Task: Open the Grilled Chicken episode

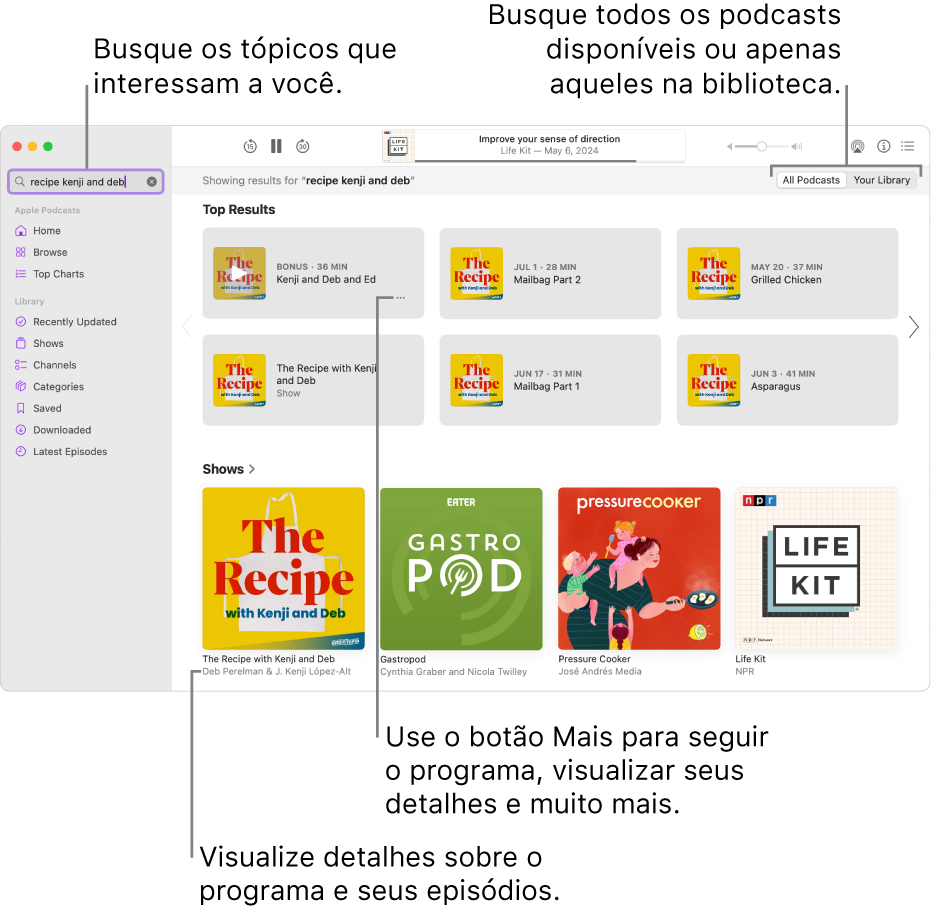Action: [787, 273]
